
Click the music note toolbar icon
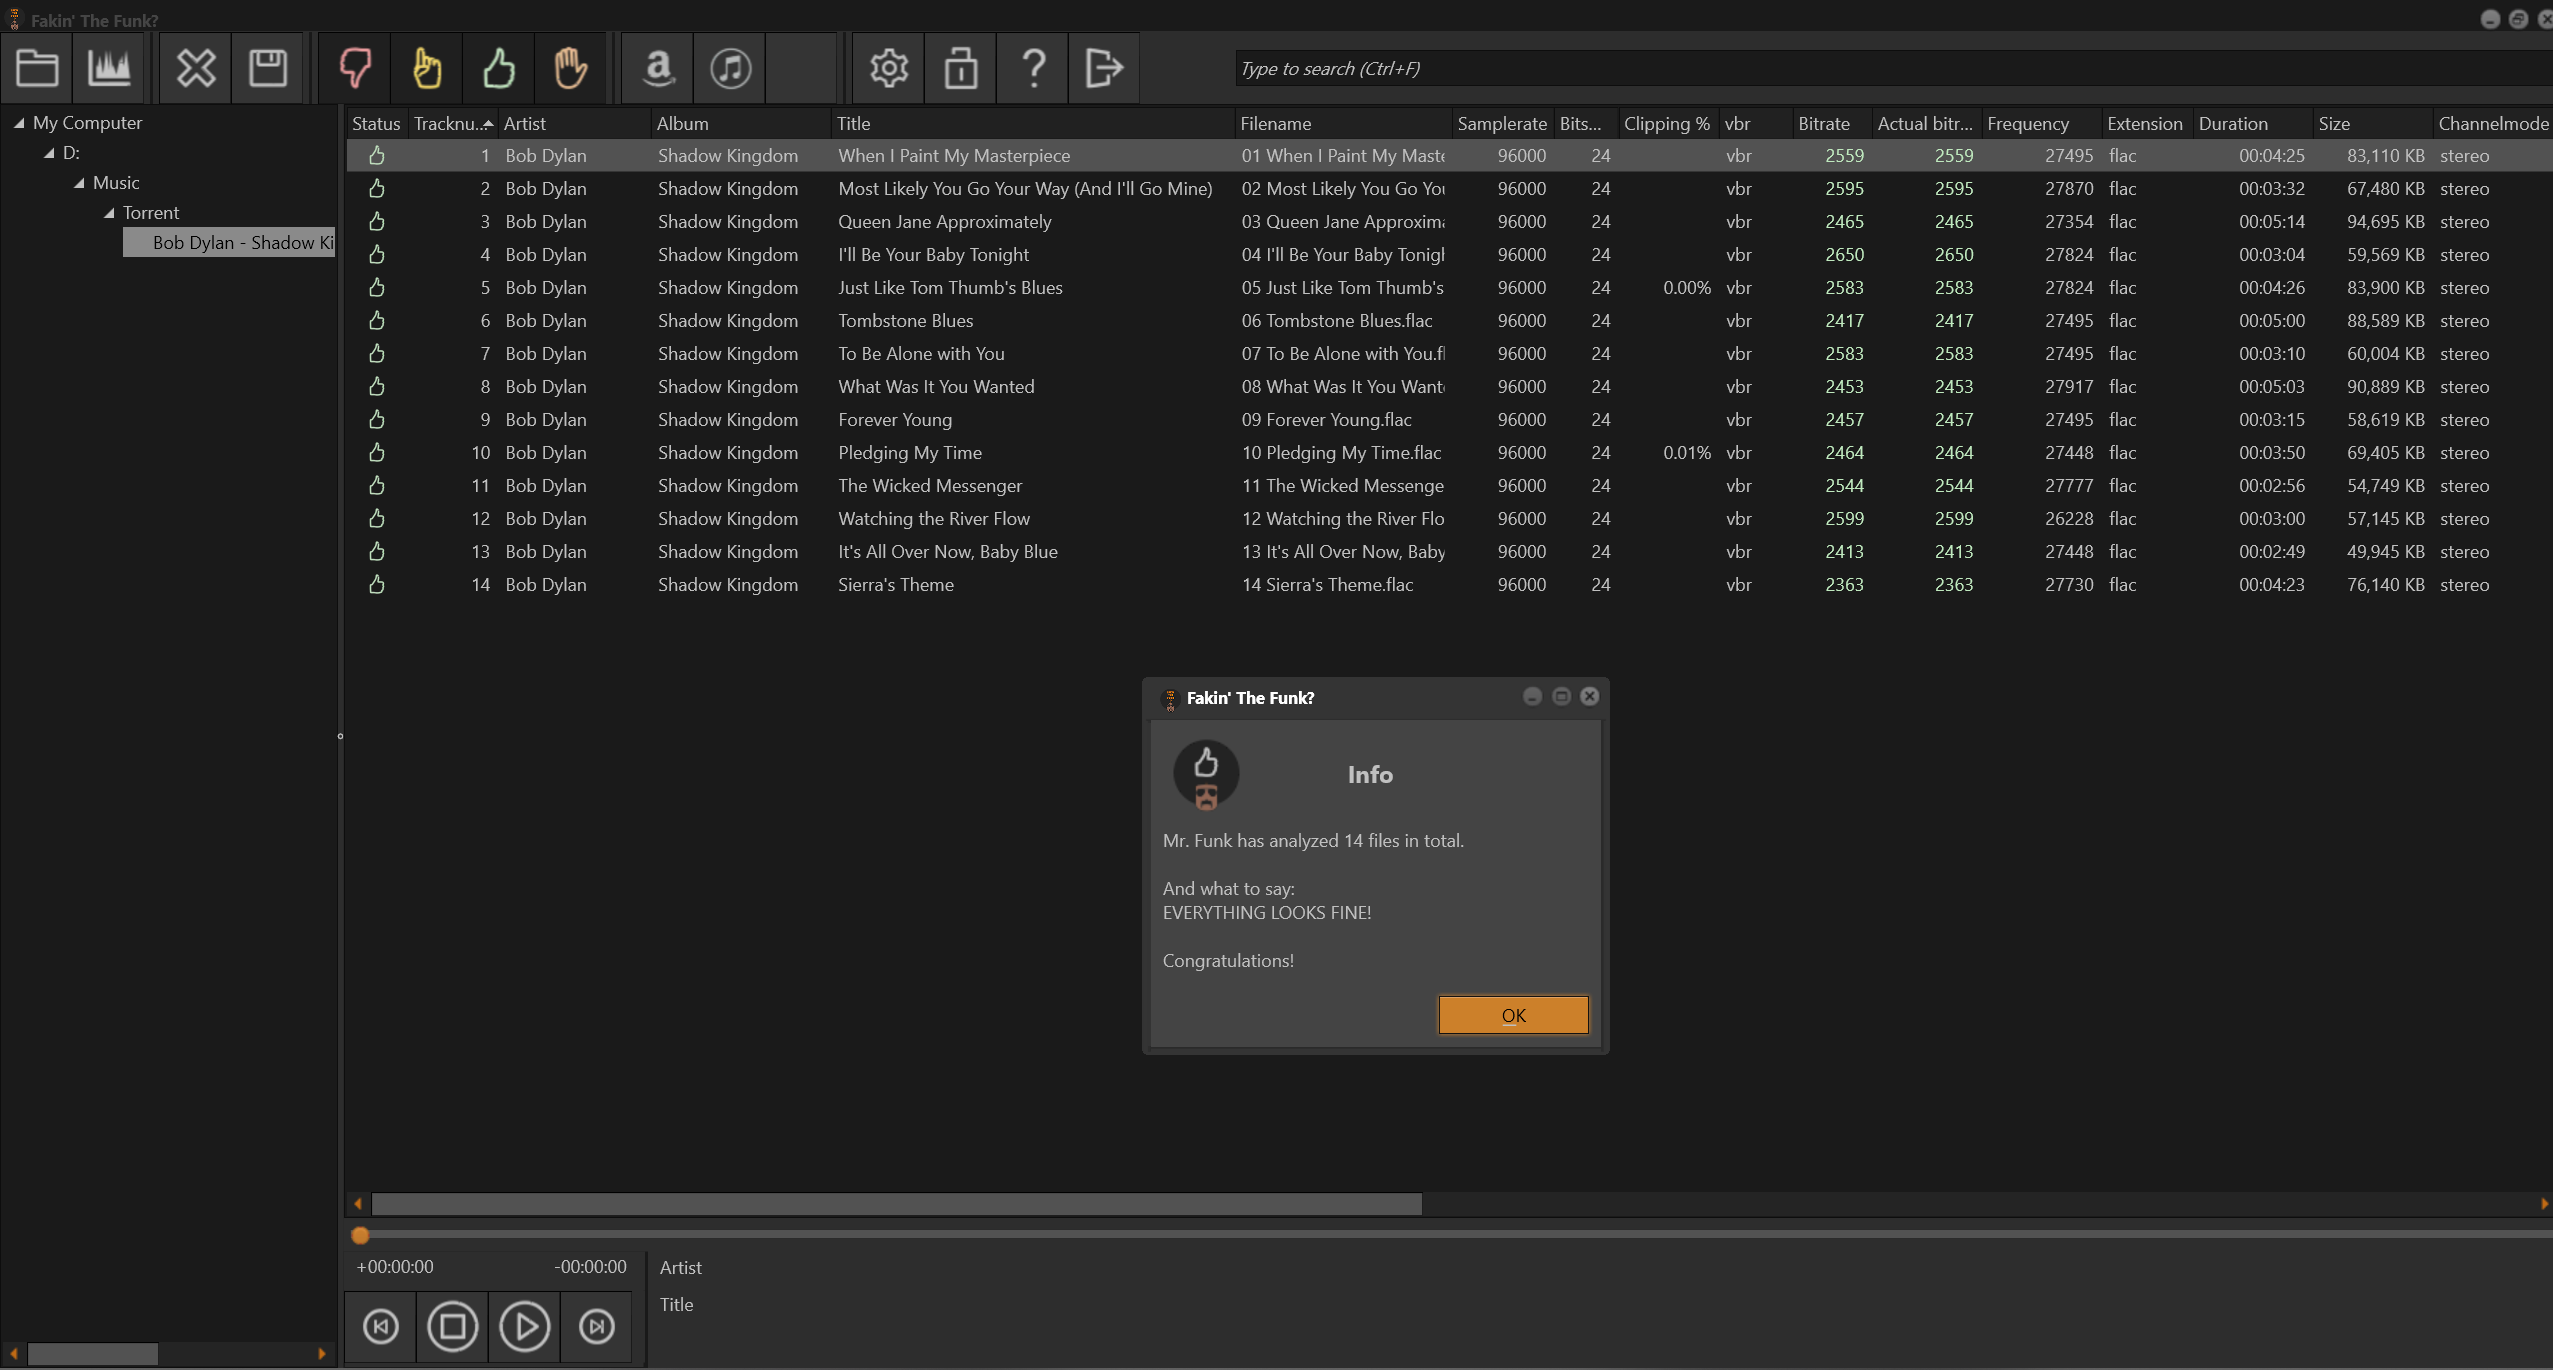pos(730,68)
